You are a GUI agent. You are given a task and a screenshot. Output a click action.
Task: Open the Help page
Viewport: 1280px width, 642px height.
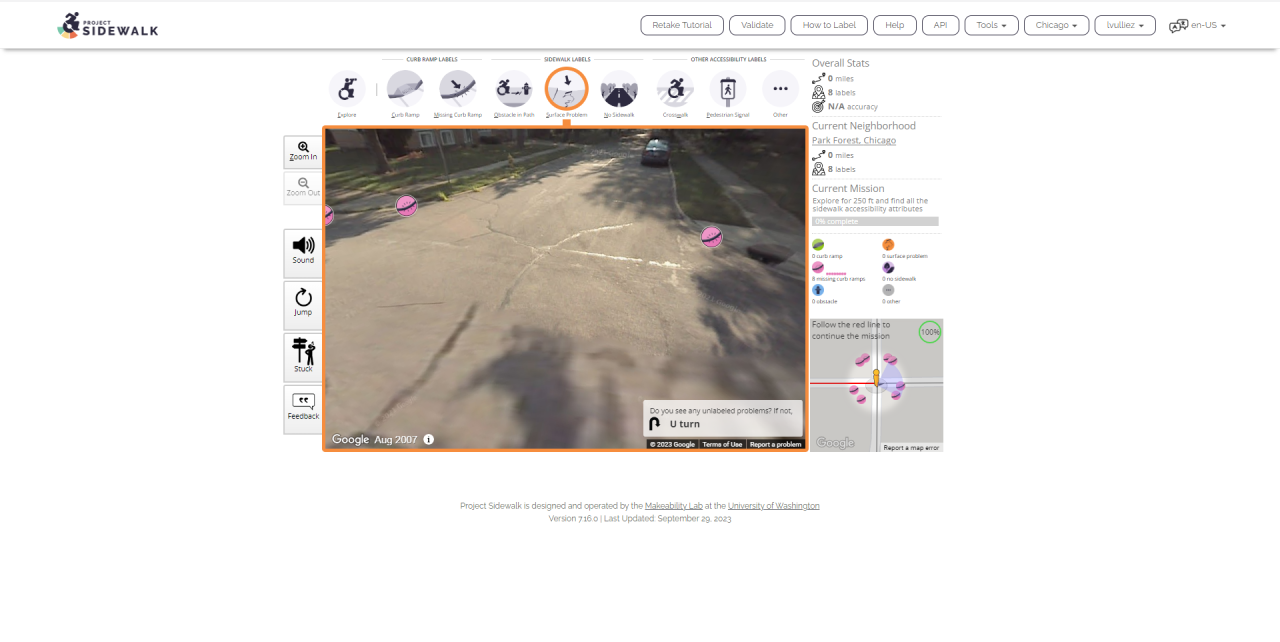895,25
